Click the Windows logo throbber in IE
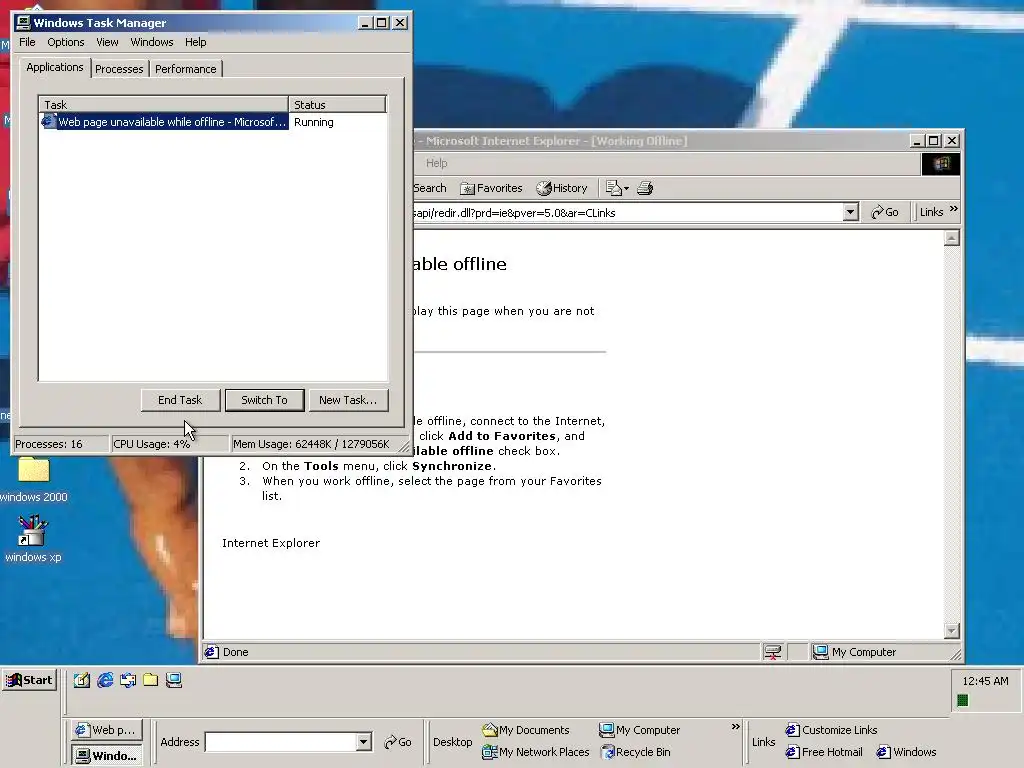Screen dimensions: 1024x768 [x=941, y=163]
